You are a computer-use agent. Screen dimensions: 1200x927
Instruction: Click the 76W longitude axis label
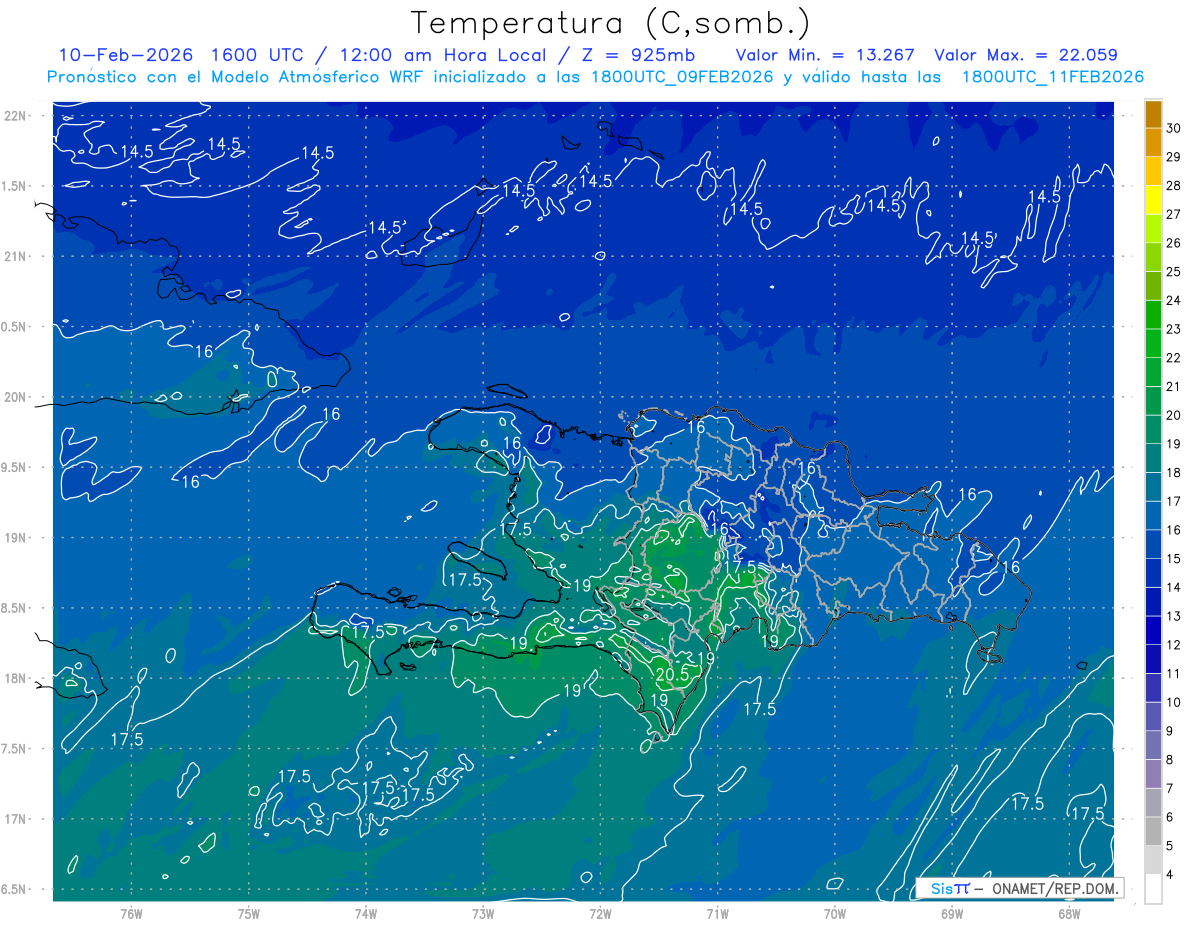click(131, 913)
